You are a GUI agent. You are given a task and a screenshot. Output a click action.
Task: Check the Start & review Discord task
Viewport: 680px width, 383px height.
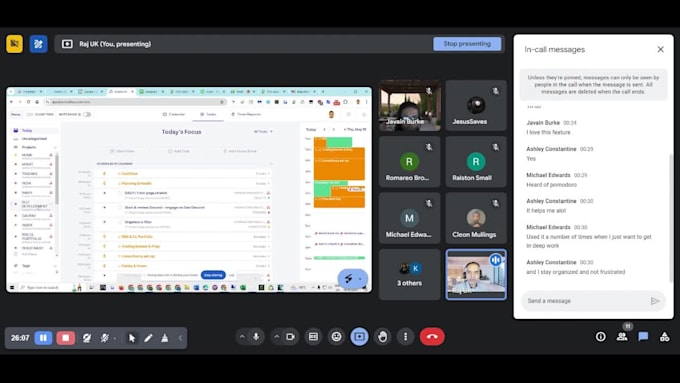tap(120, 208)
